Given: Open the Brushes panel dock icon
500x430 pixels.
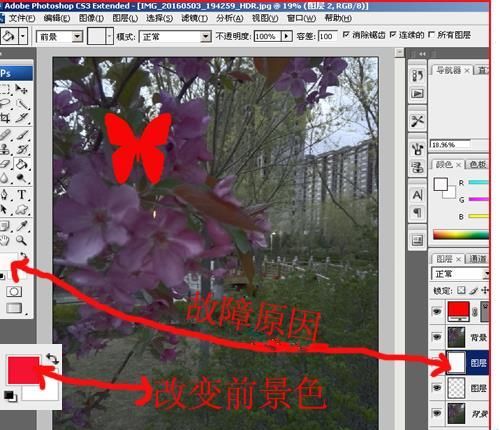Looking at the screenshot, I should (417, 149).
